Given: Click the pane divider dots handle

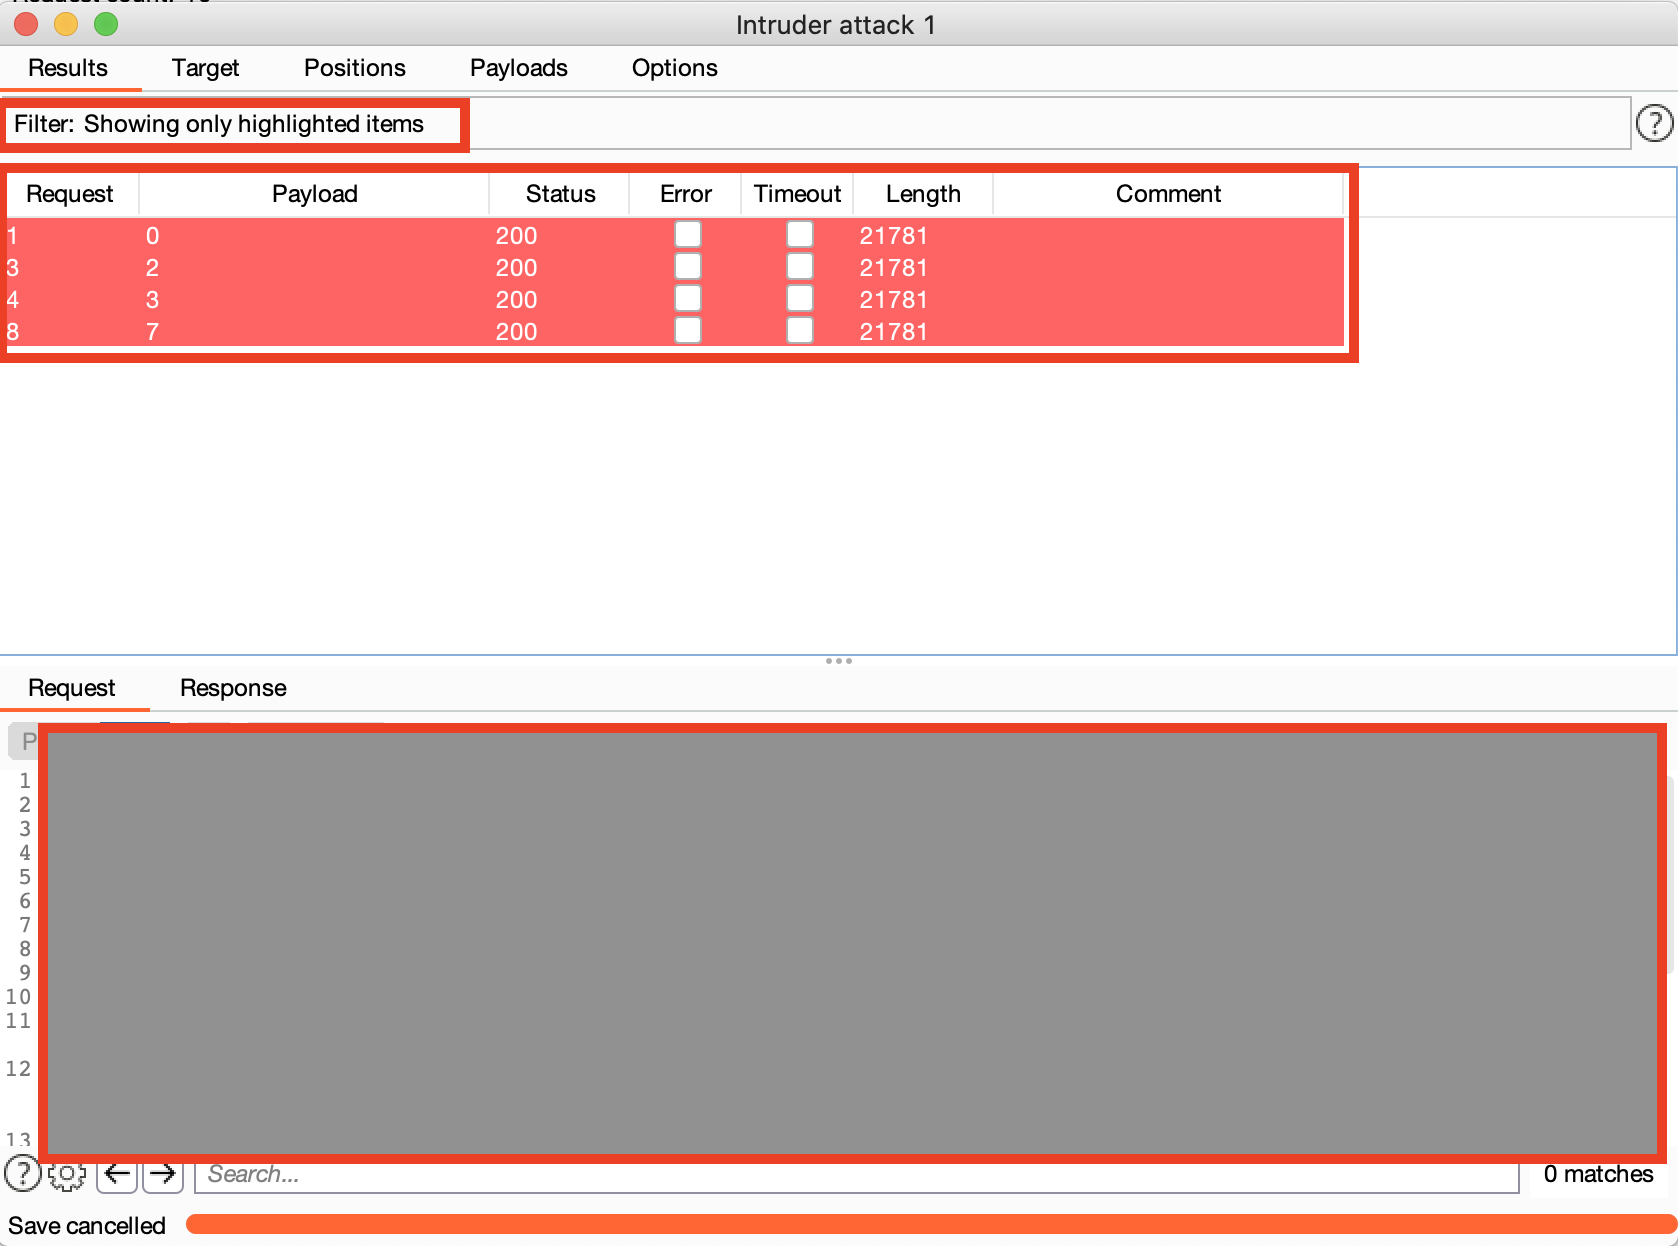Looking at the screenshot, I should pyautogui.click(x=839, y=660).
